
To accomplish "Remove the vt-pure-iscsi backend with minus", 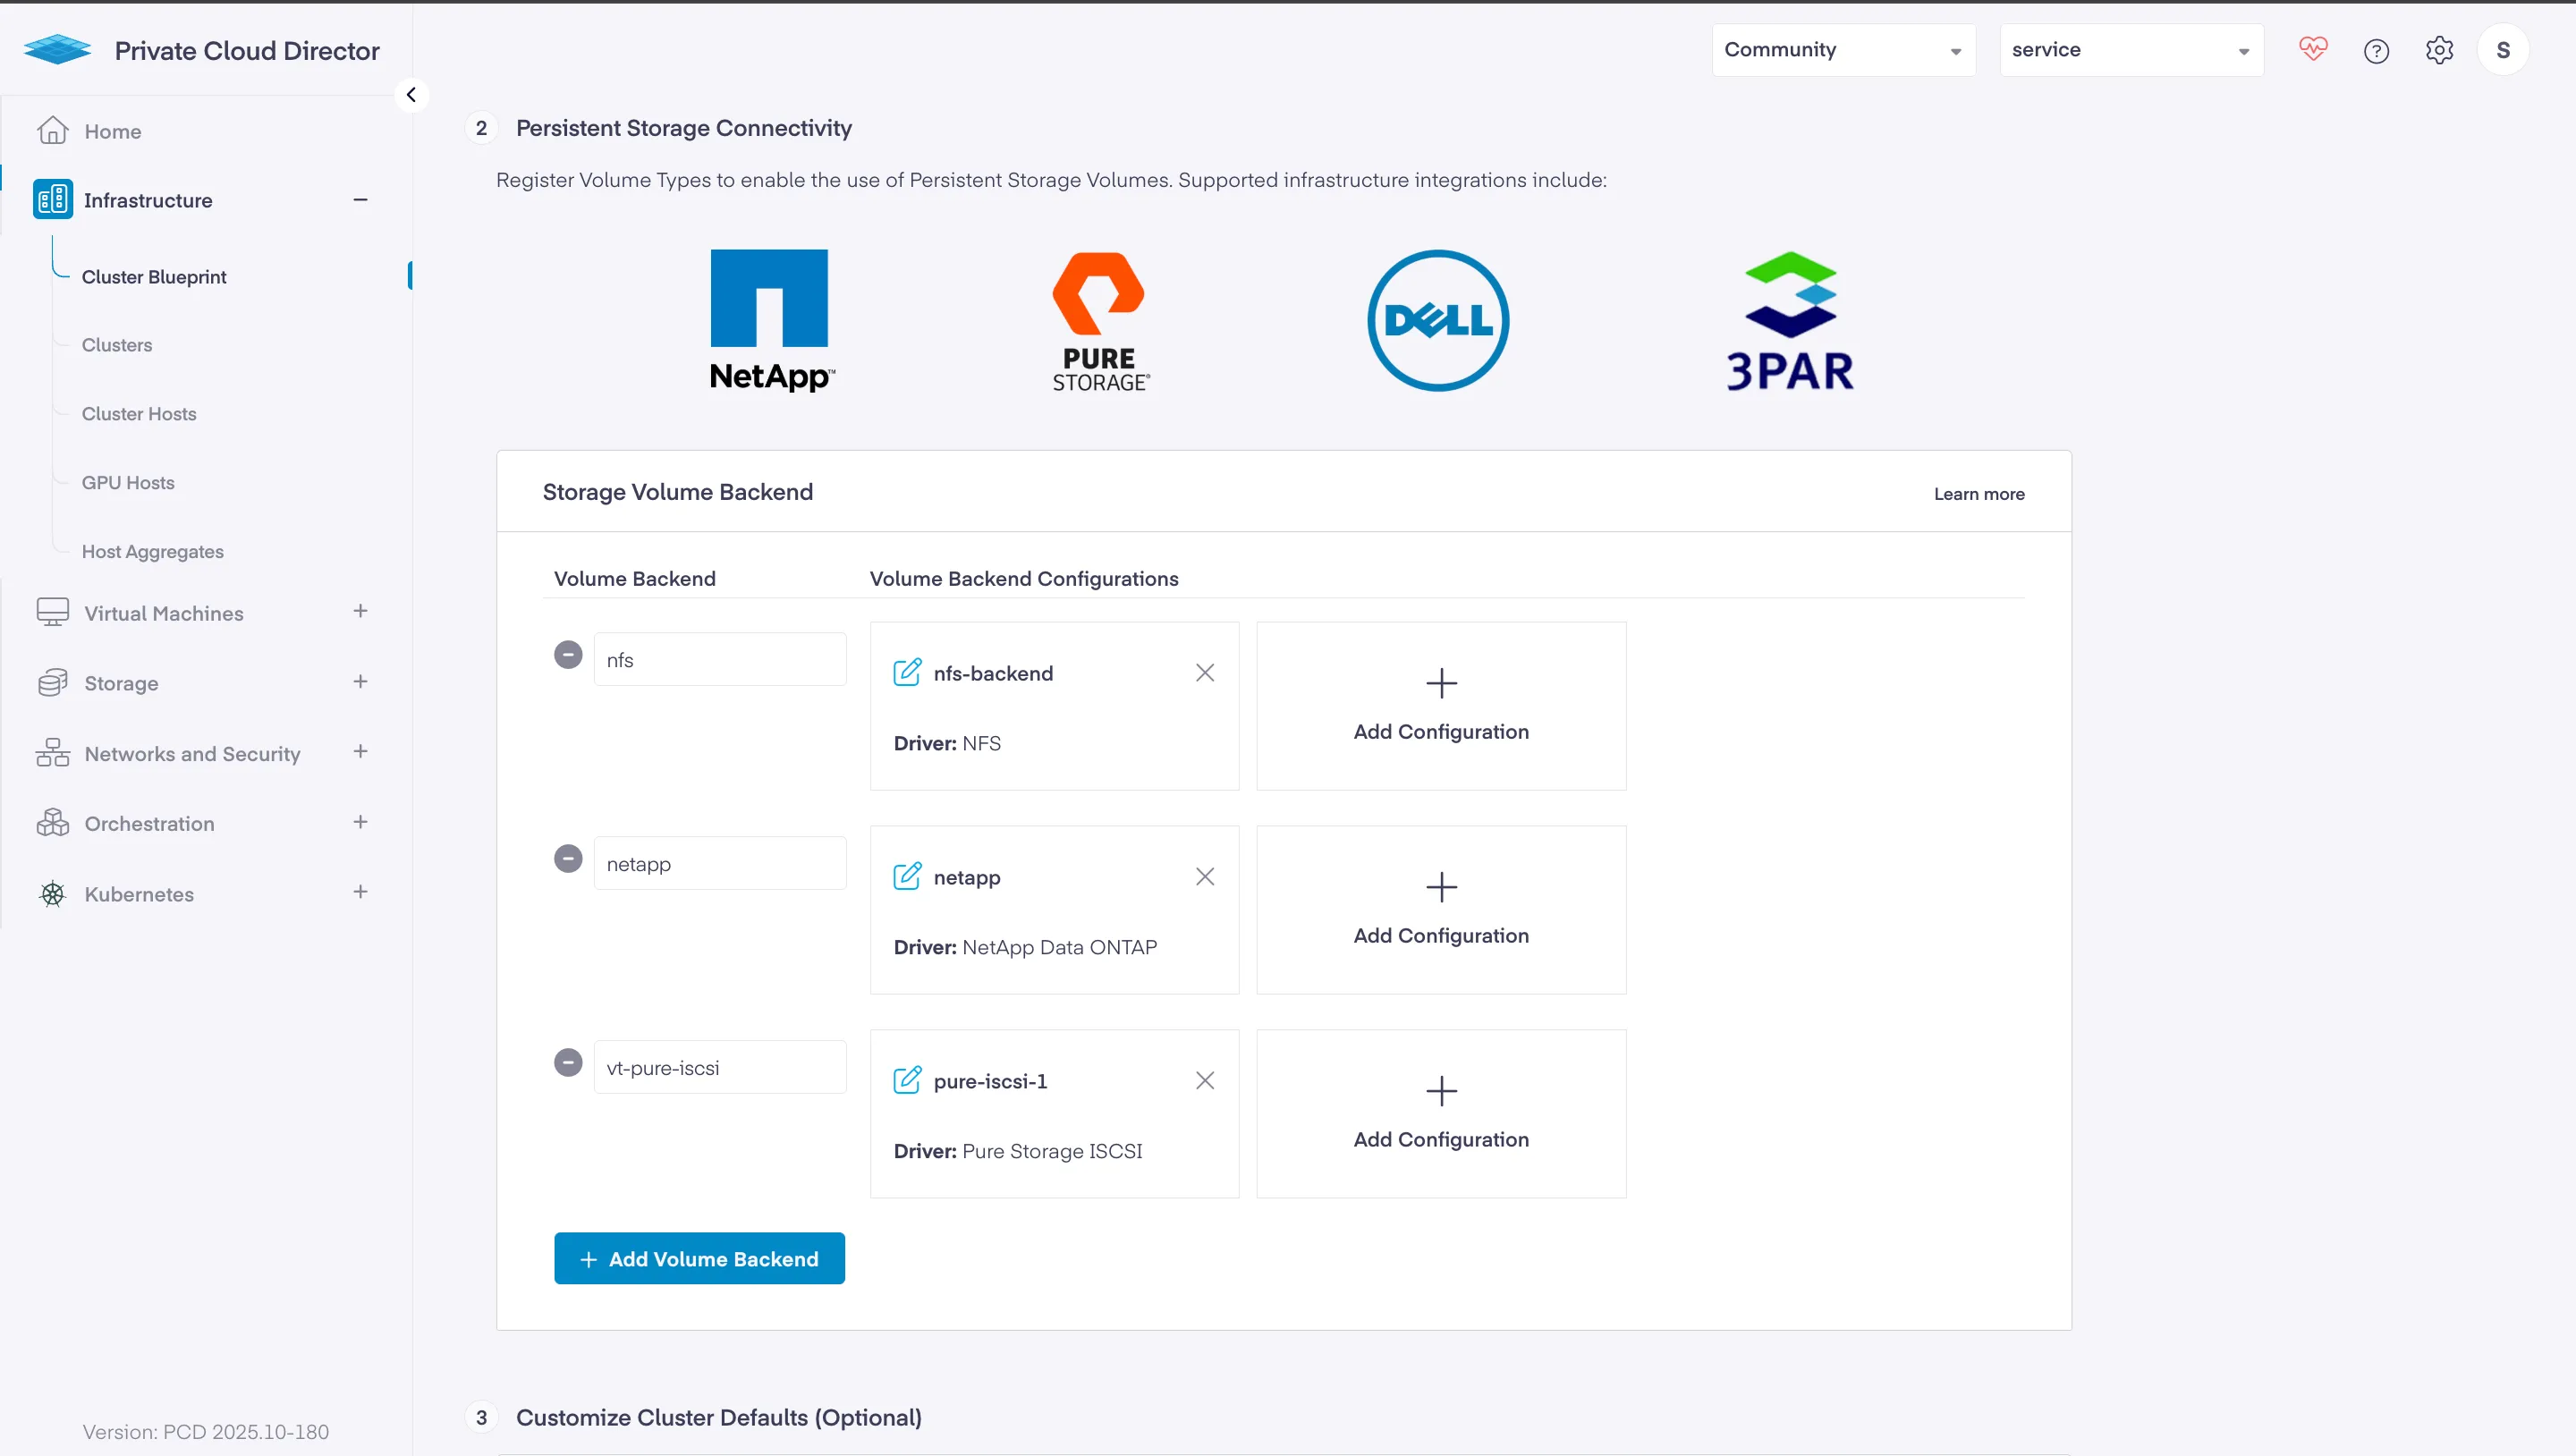I will 568,1062.
